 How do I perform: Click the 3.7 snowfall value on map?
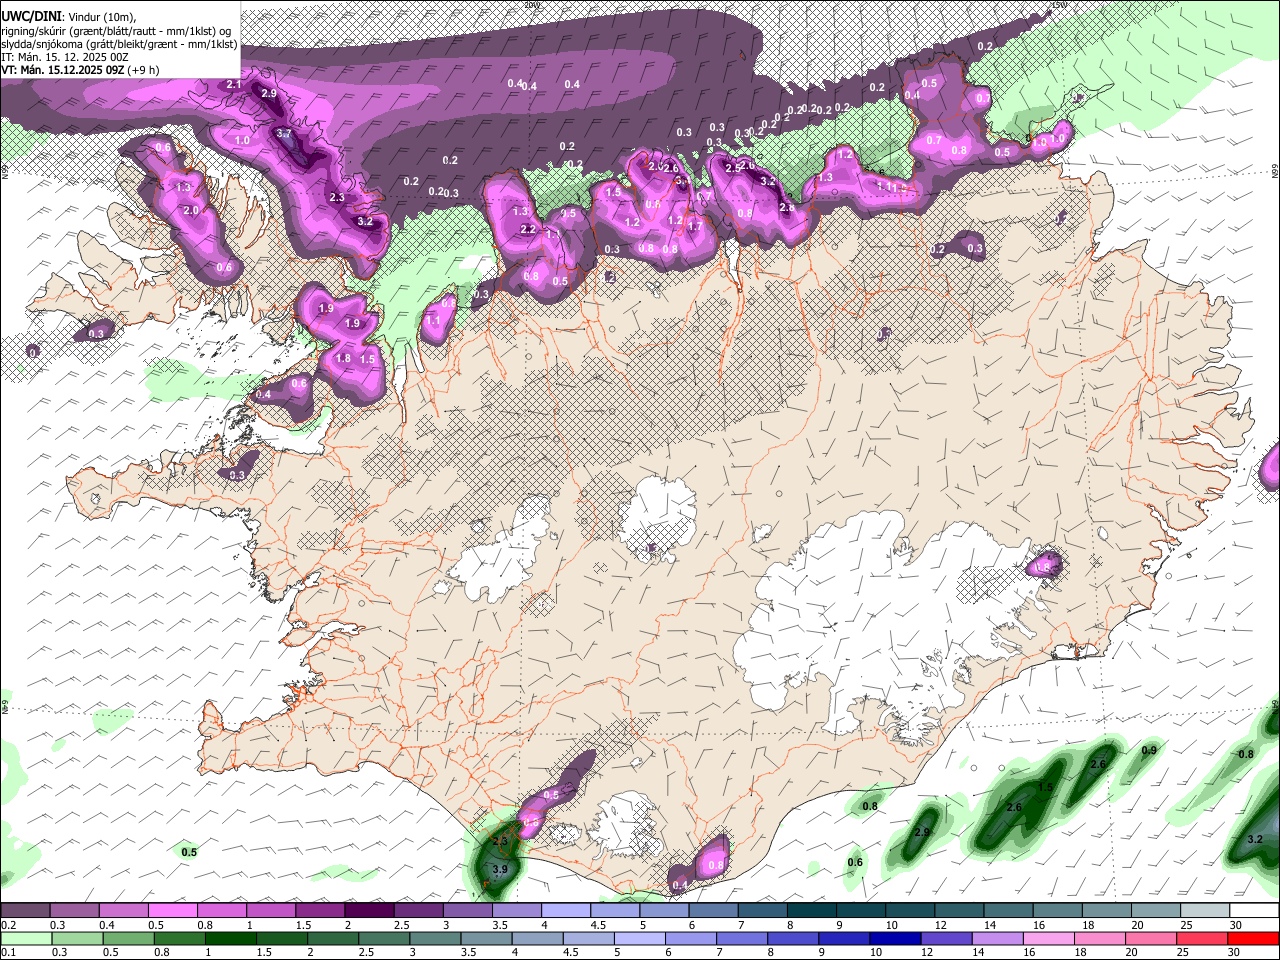click(x=284, y=134)
